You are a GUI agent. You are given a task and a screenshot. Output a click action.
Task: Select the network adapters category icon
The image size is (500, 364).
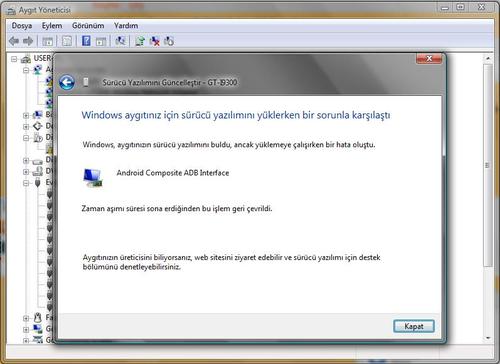click(38, 70)
